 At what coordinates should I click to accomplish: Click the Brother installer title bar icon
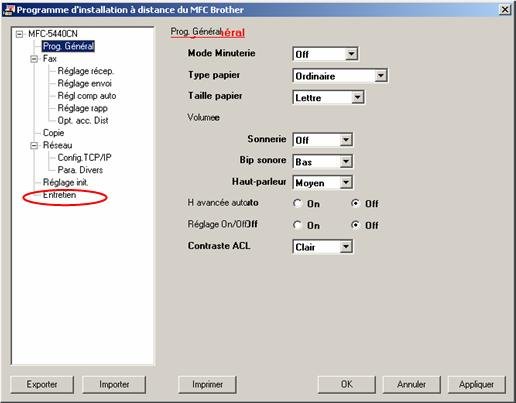tap(9, 10)
